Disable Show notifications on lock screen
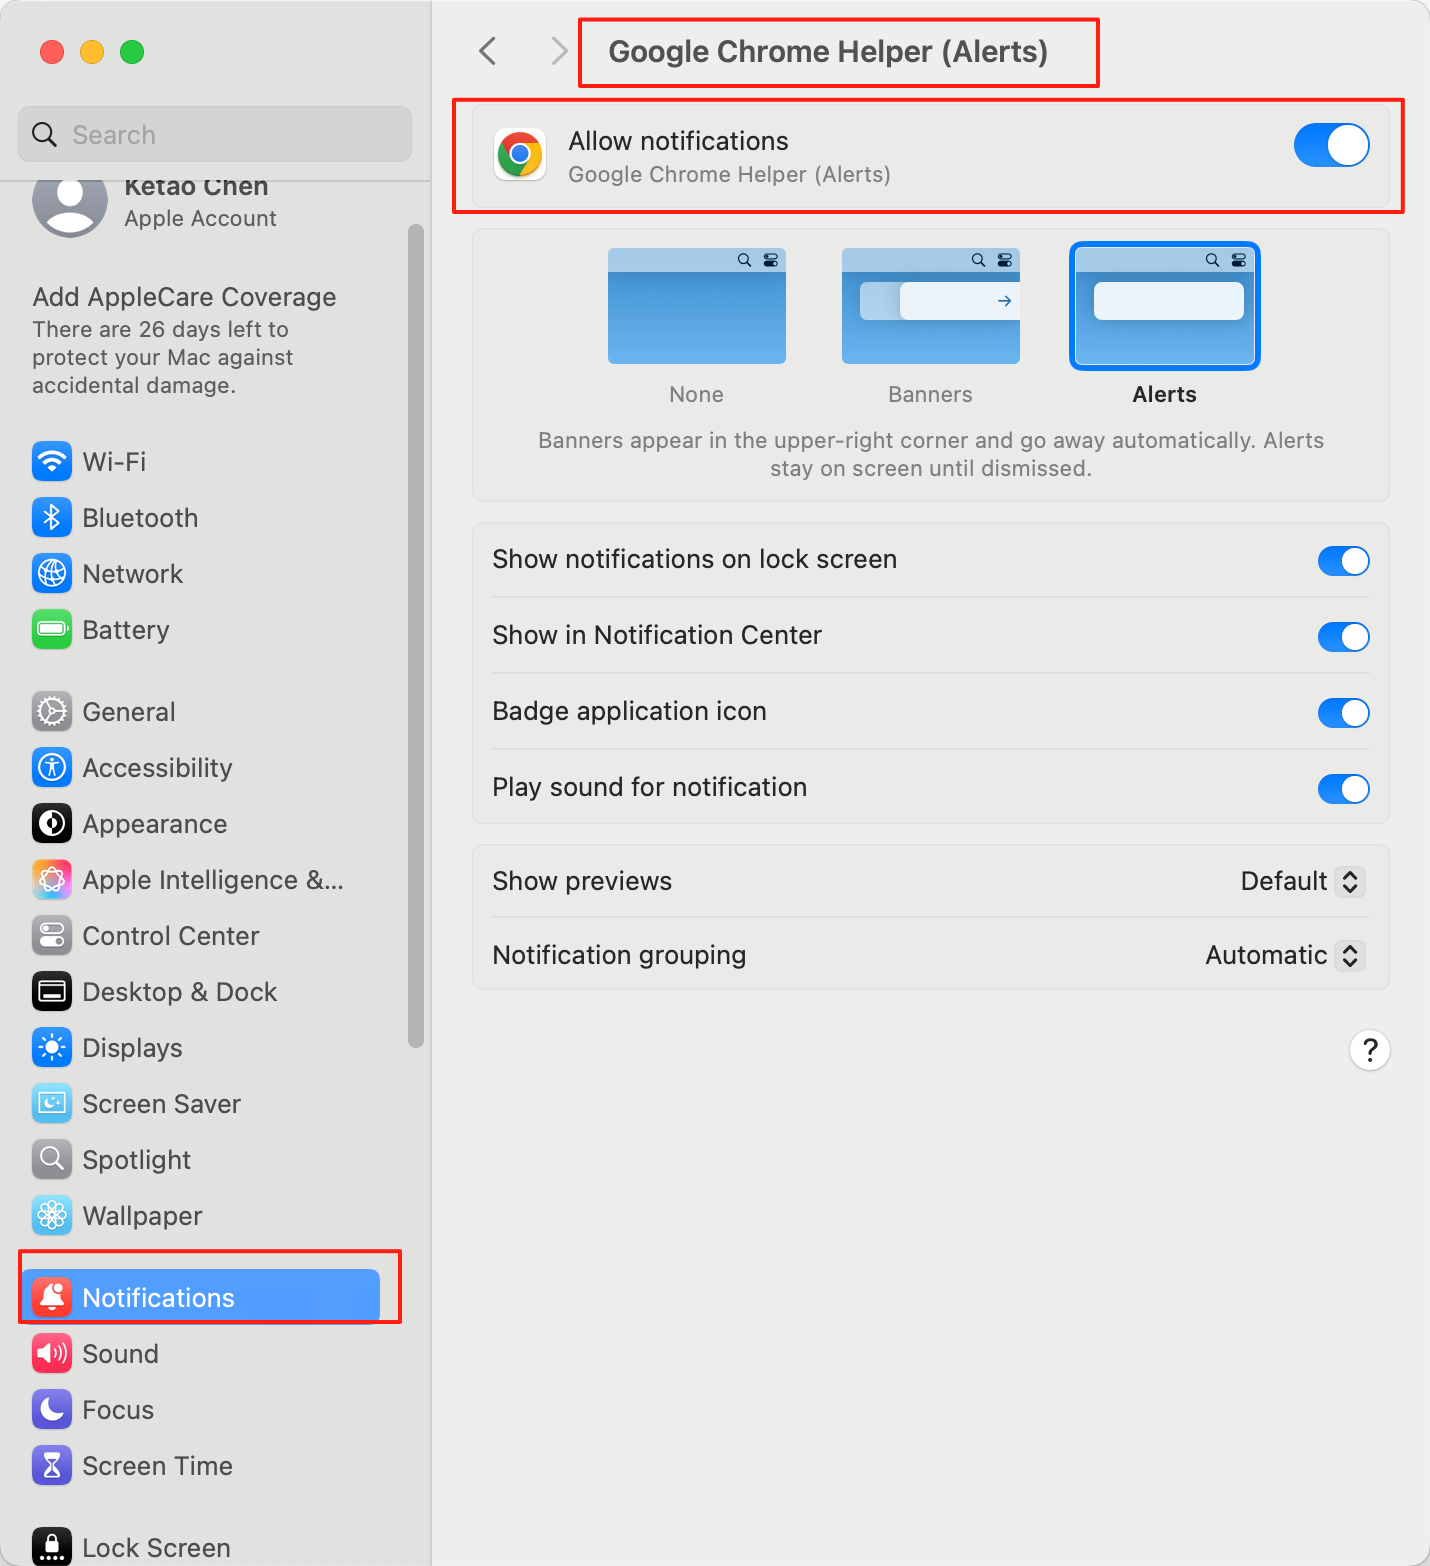The image size is (1430, 1566). point(1344,560)
